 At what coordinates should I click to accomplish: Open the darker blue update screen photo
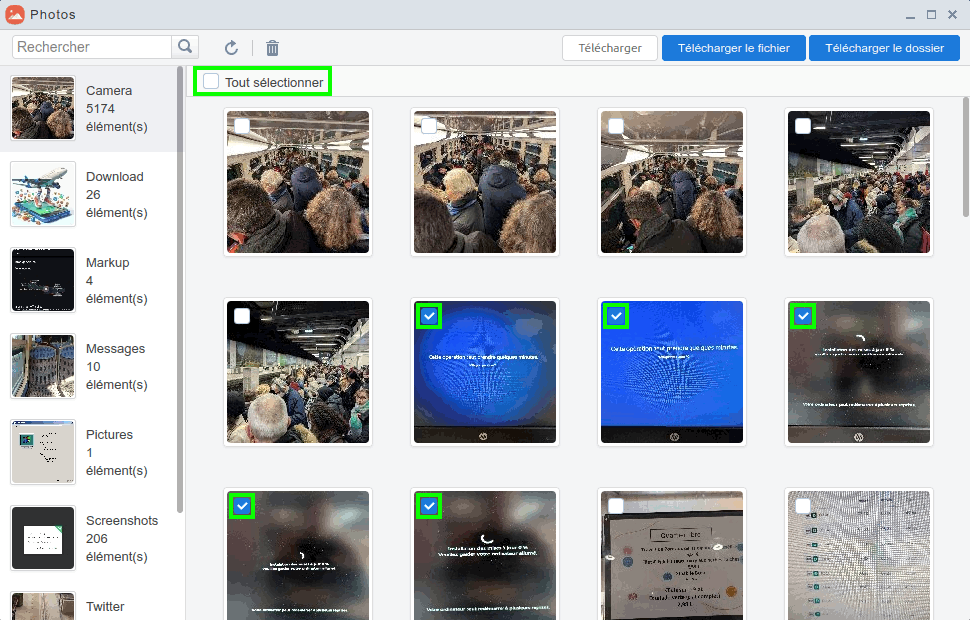[x=485, y=372]
